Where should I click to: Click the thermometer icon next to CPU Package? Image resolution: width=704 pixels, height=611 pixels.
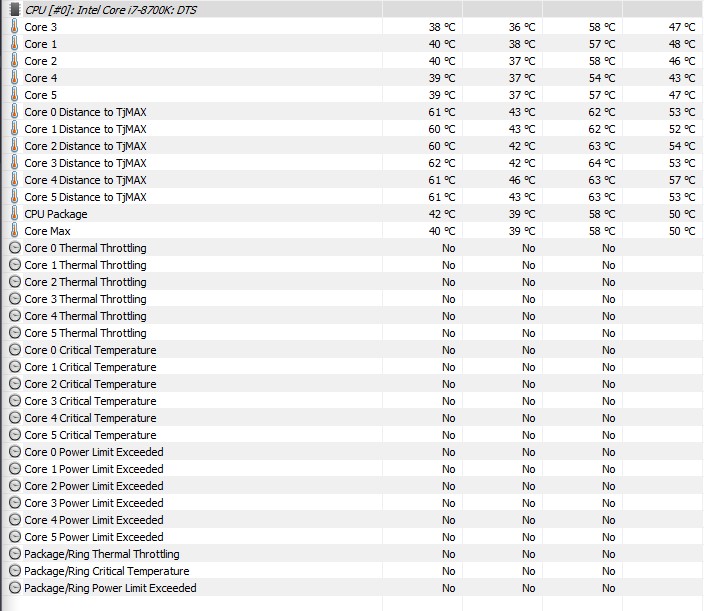14,214
